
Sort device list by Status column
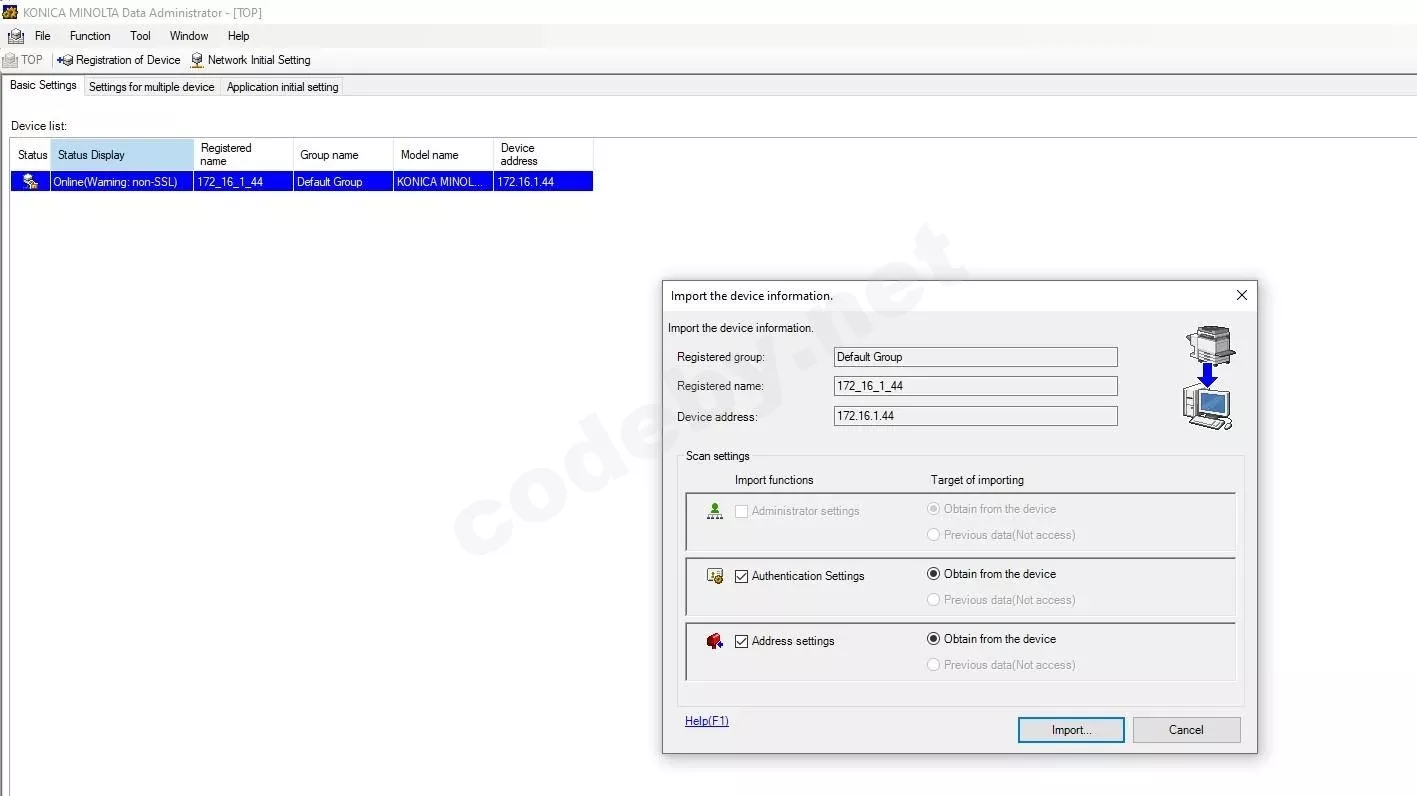coord(31,155)
